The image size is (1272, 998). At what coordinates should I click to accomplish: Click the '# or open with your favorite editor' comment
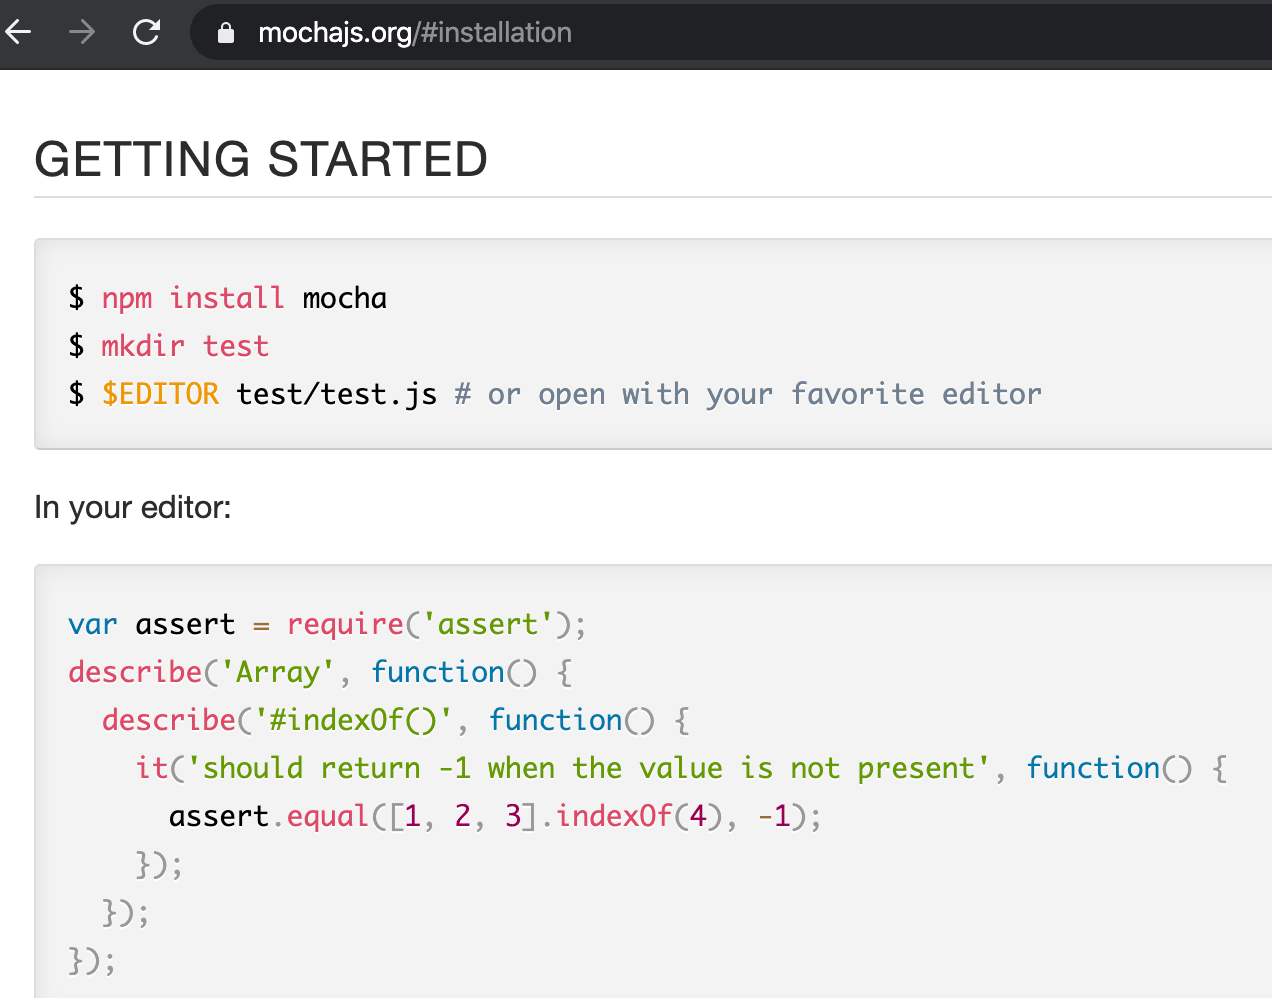pyautogui.click(x=748, y=394)
